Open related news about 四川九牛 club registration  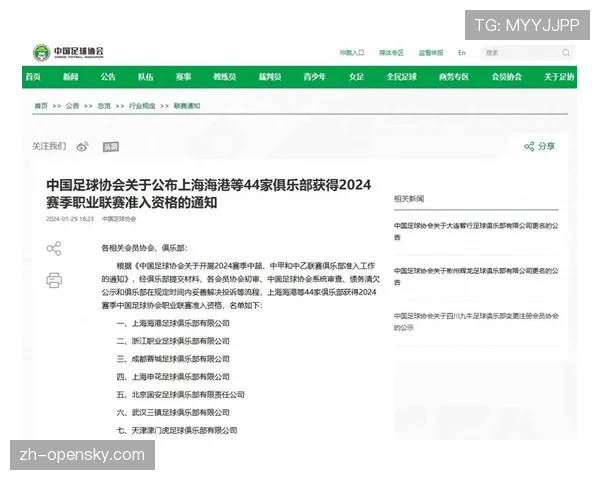point(476,322)
